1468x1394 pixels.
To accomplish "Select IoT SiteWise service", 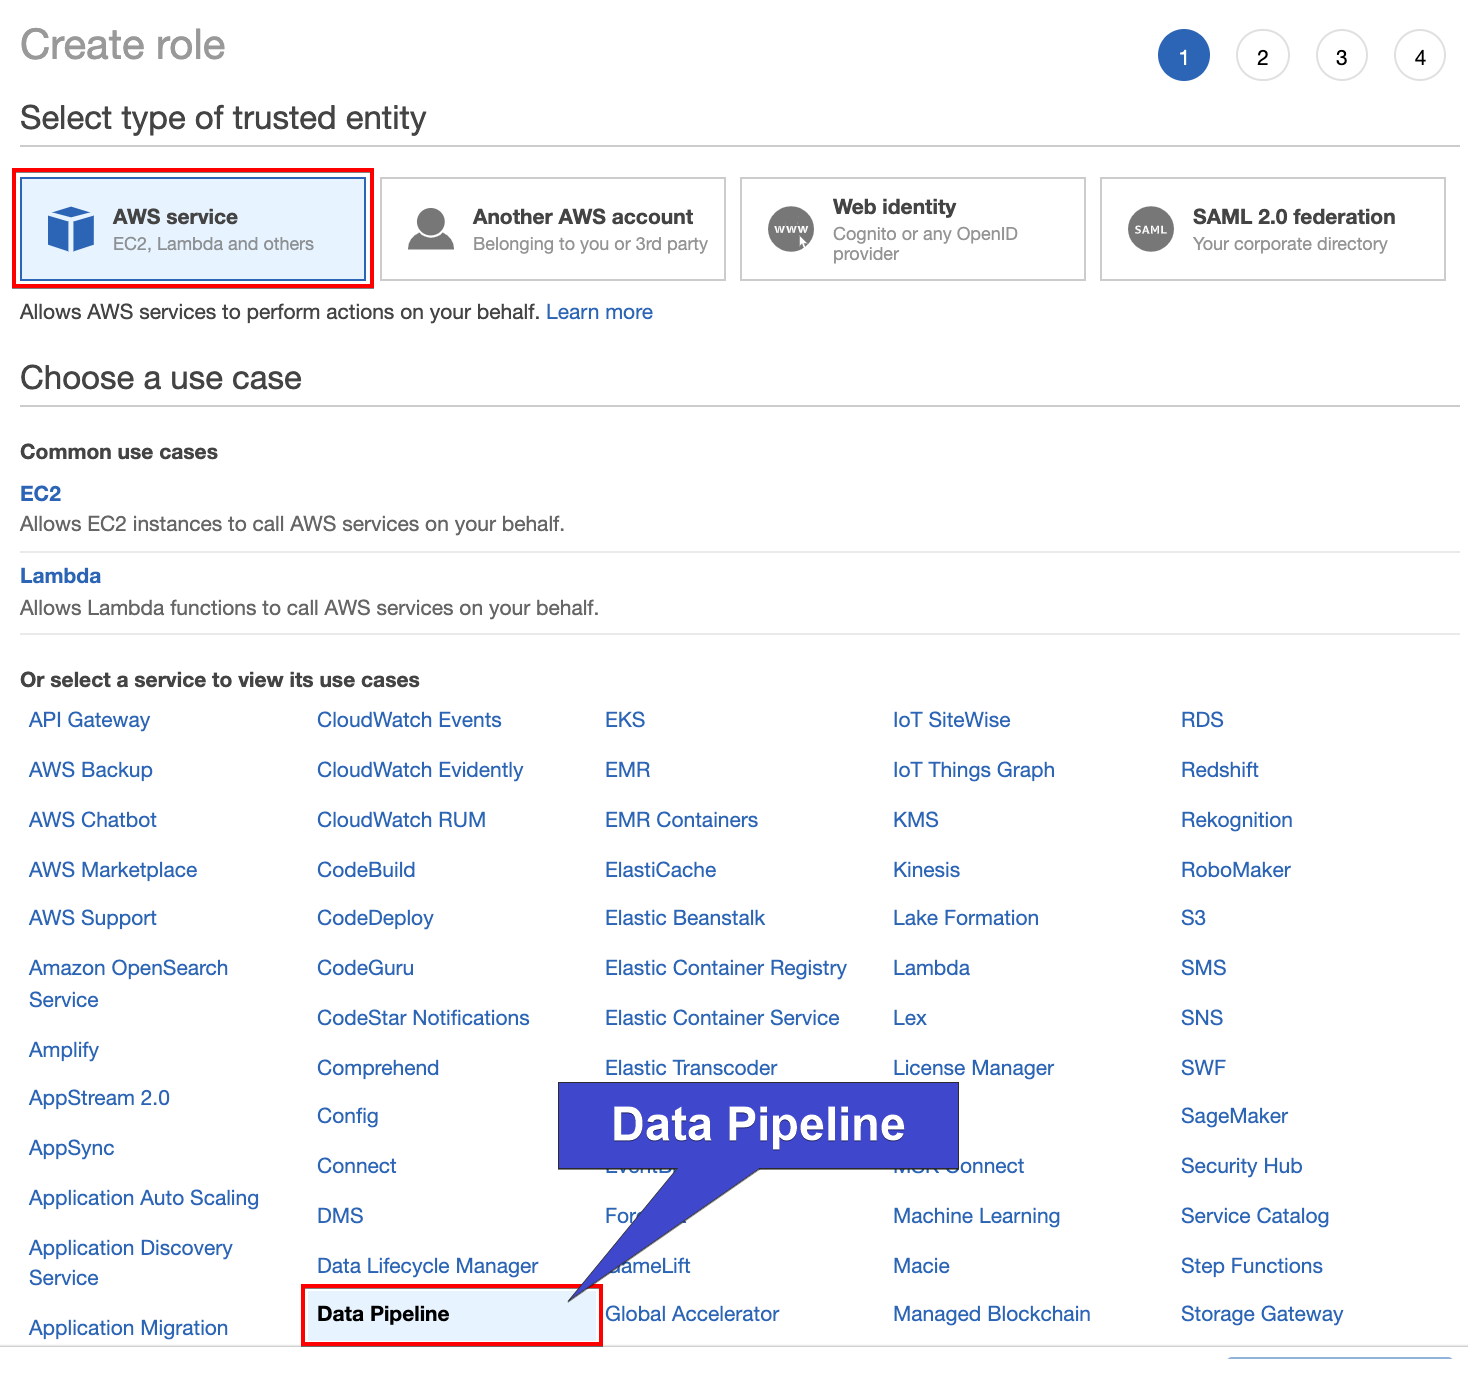I will [952, 720].
